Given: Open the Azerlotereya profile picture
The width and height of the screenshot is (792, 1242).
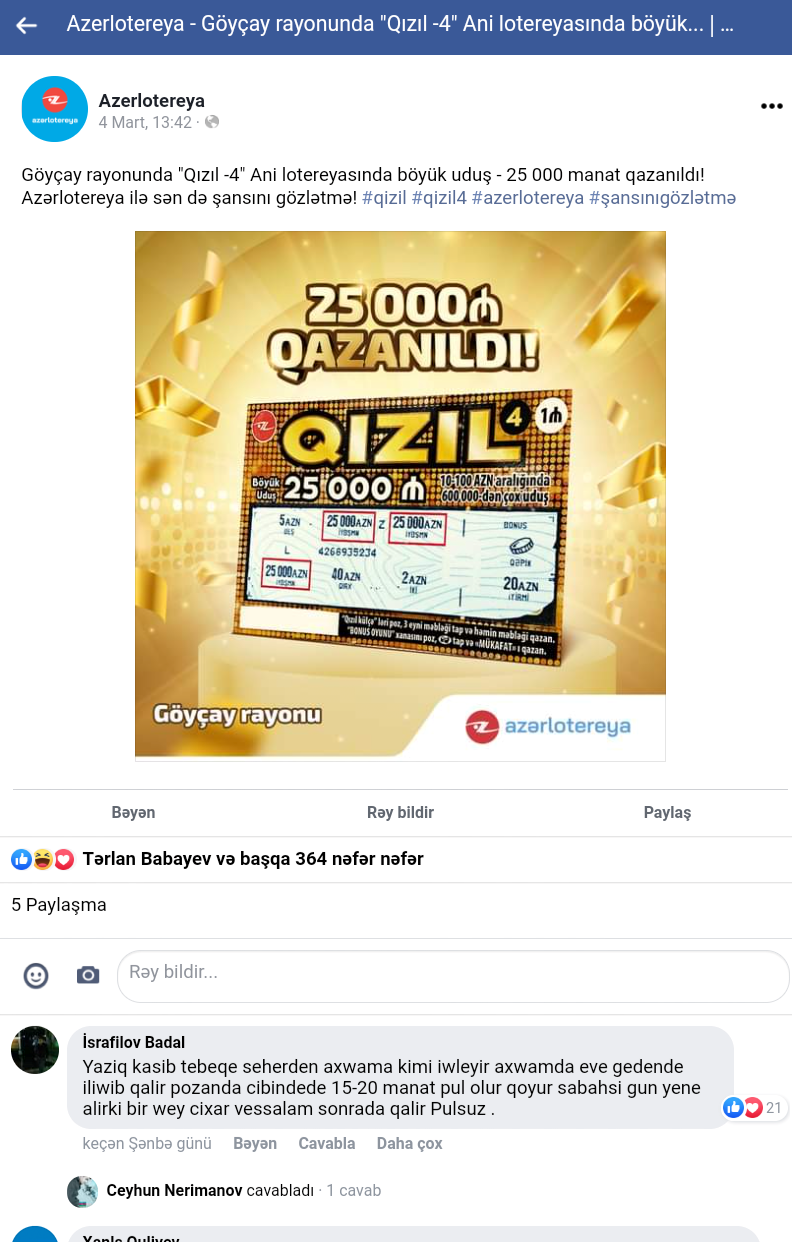Looking at the screenshot, I should click(x=55, y=109).
